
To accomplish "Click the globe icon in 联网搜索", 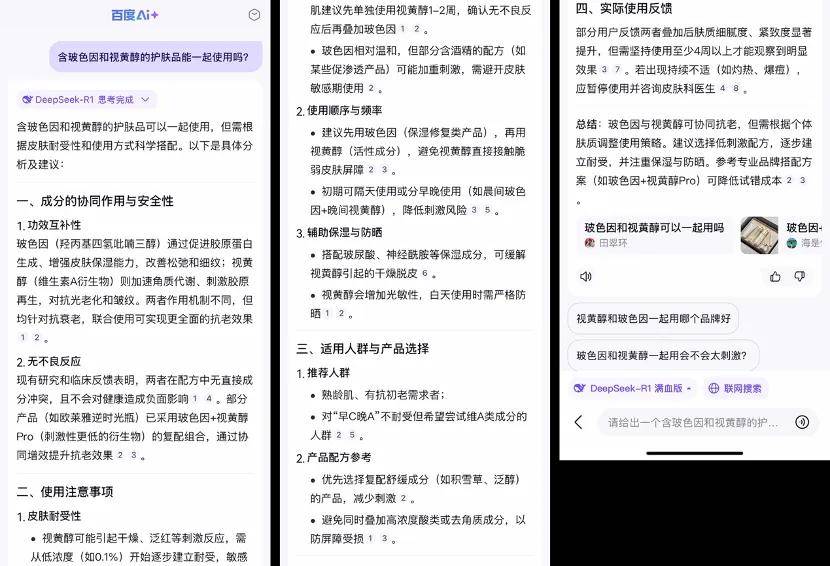I will (714, 388).
